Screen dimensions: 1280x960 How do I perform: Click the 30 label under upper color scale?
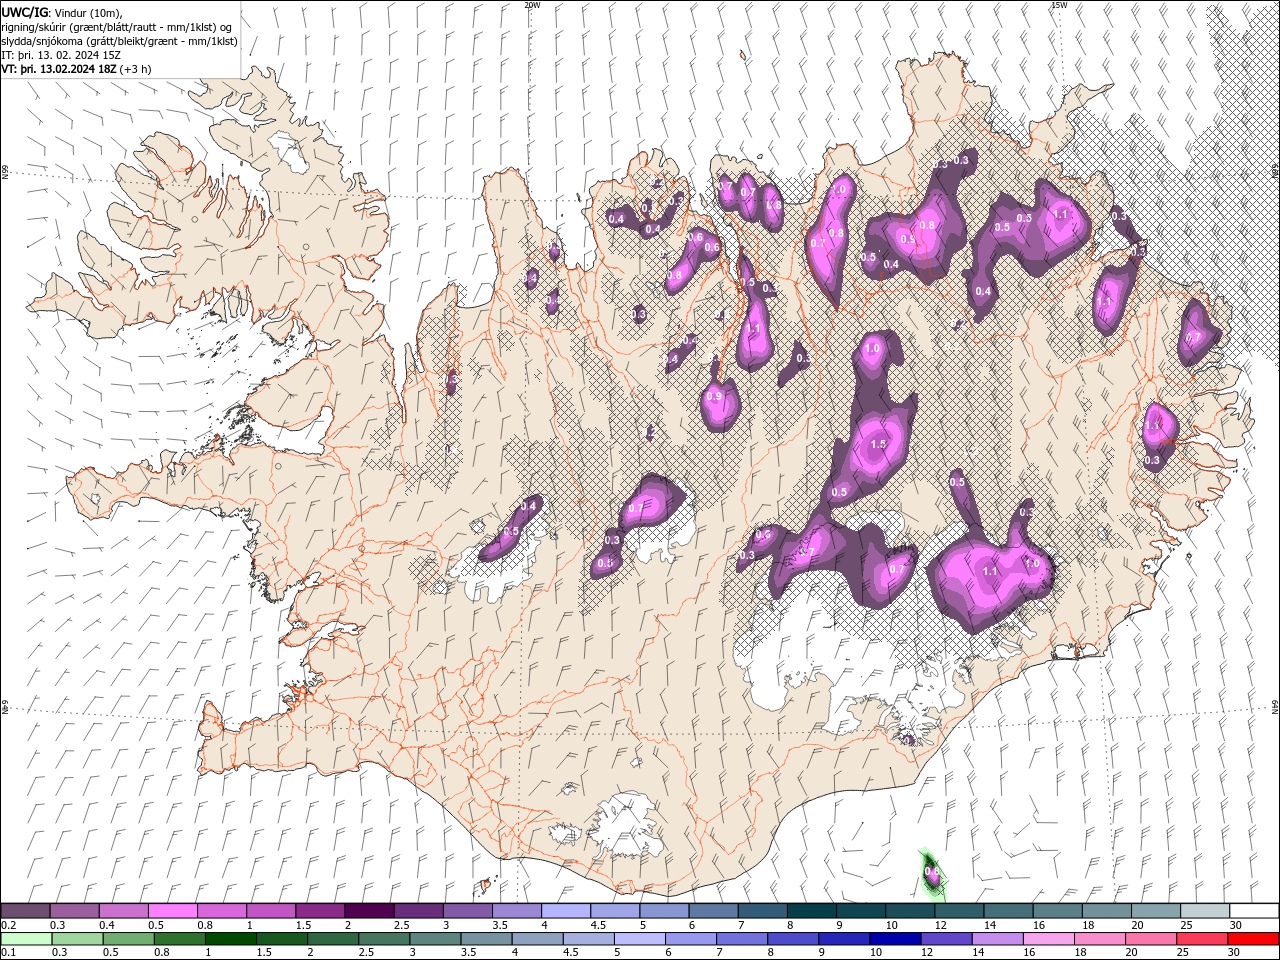coord(1236,925)
